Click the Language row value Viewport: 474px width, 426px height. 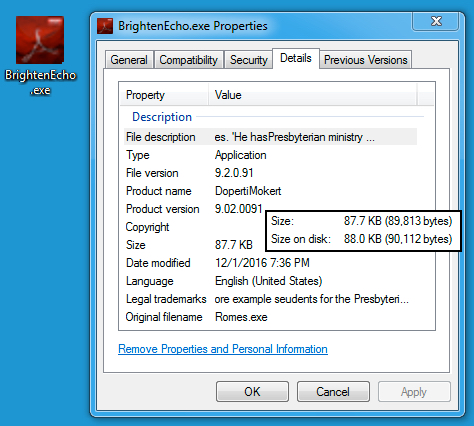(x=268, y=281)
